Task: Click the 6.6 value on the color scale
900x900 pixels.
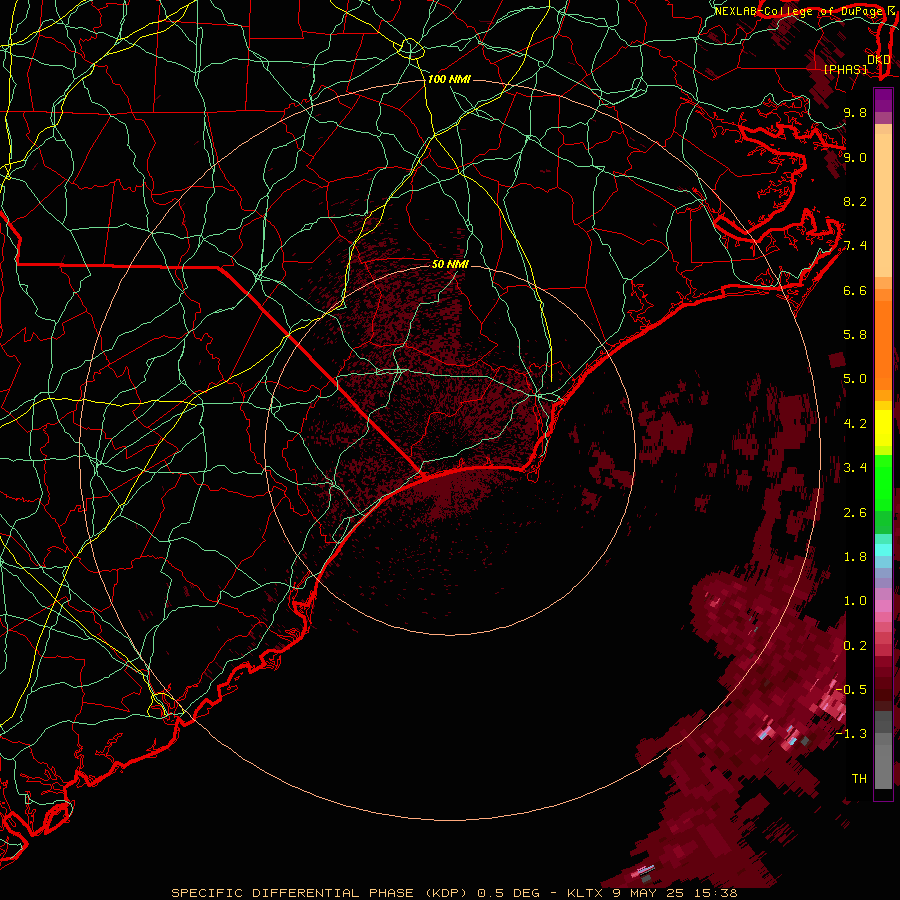Action: (x=855, y=290)
